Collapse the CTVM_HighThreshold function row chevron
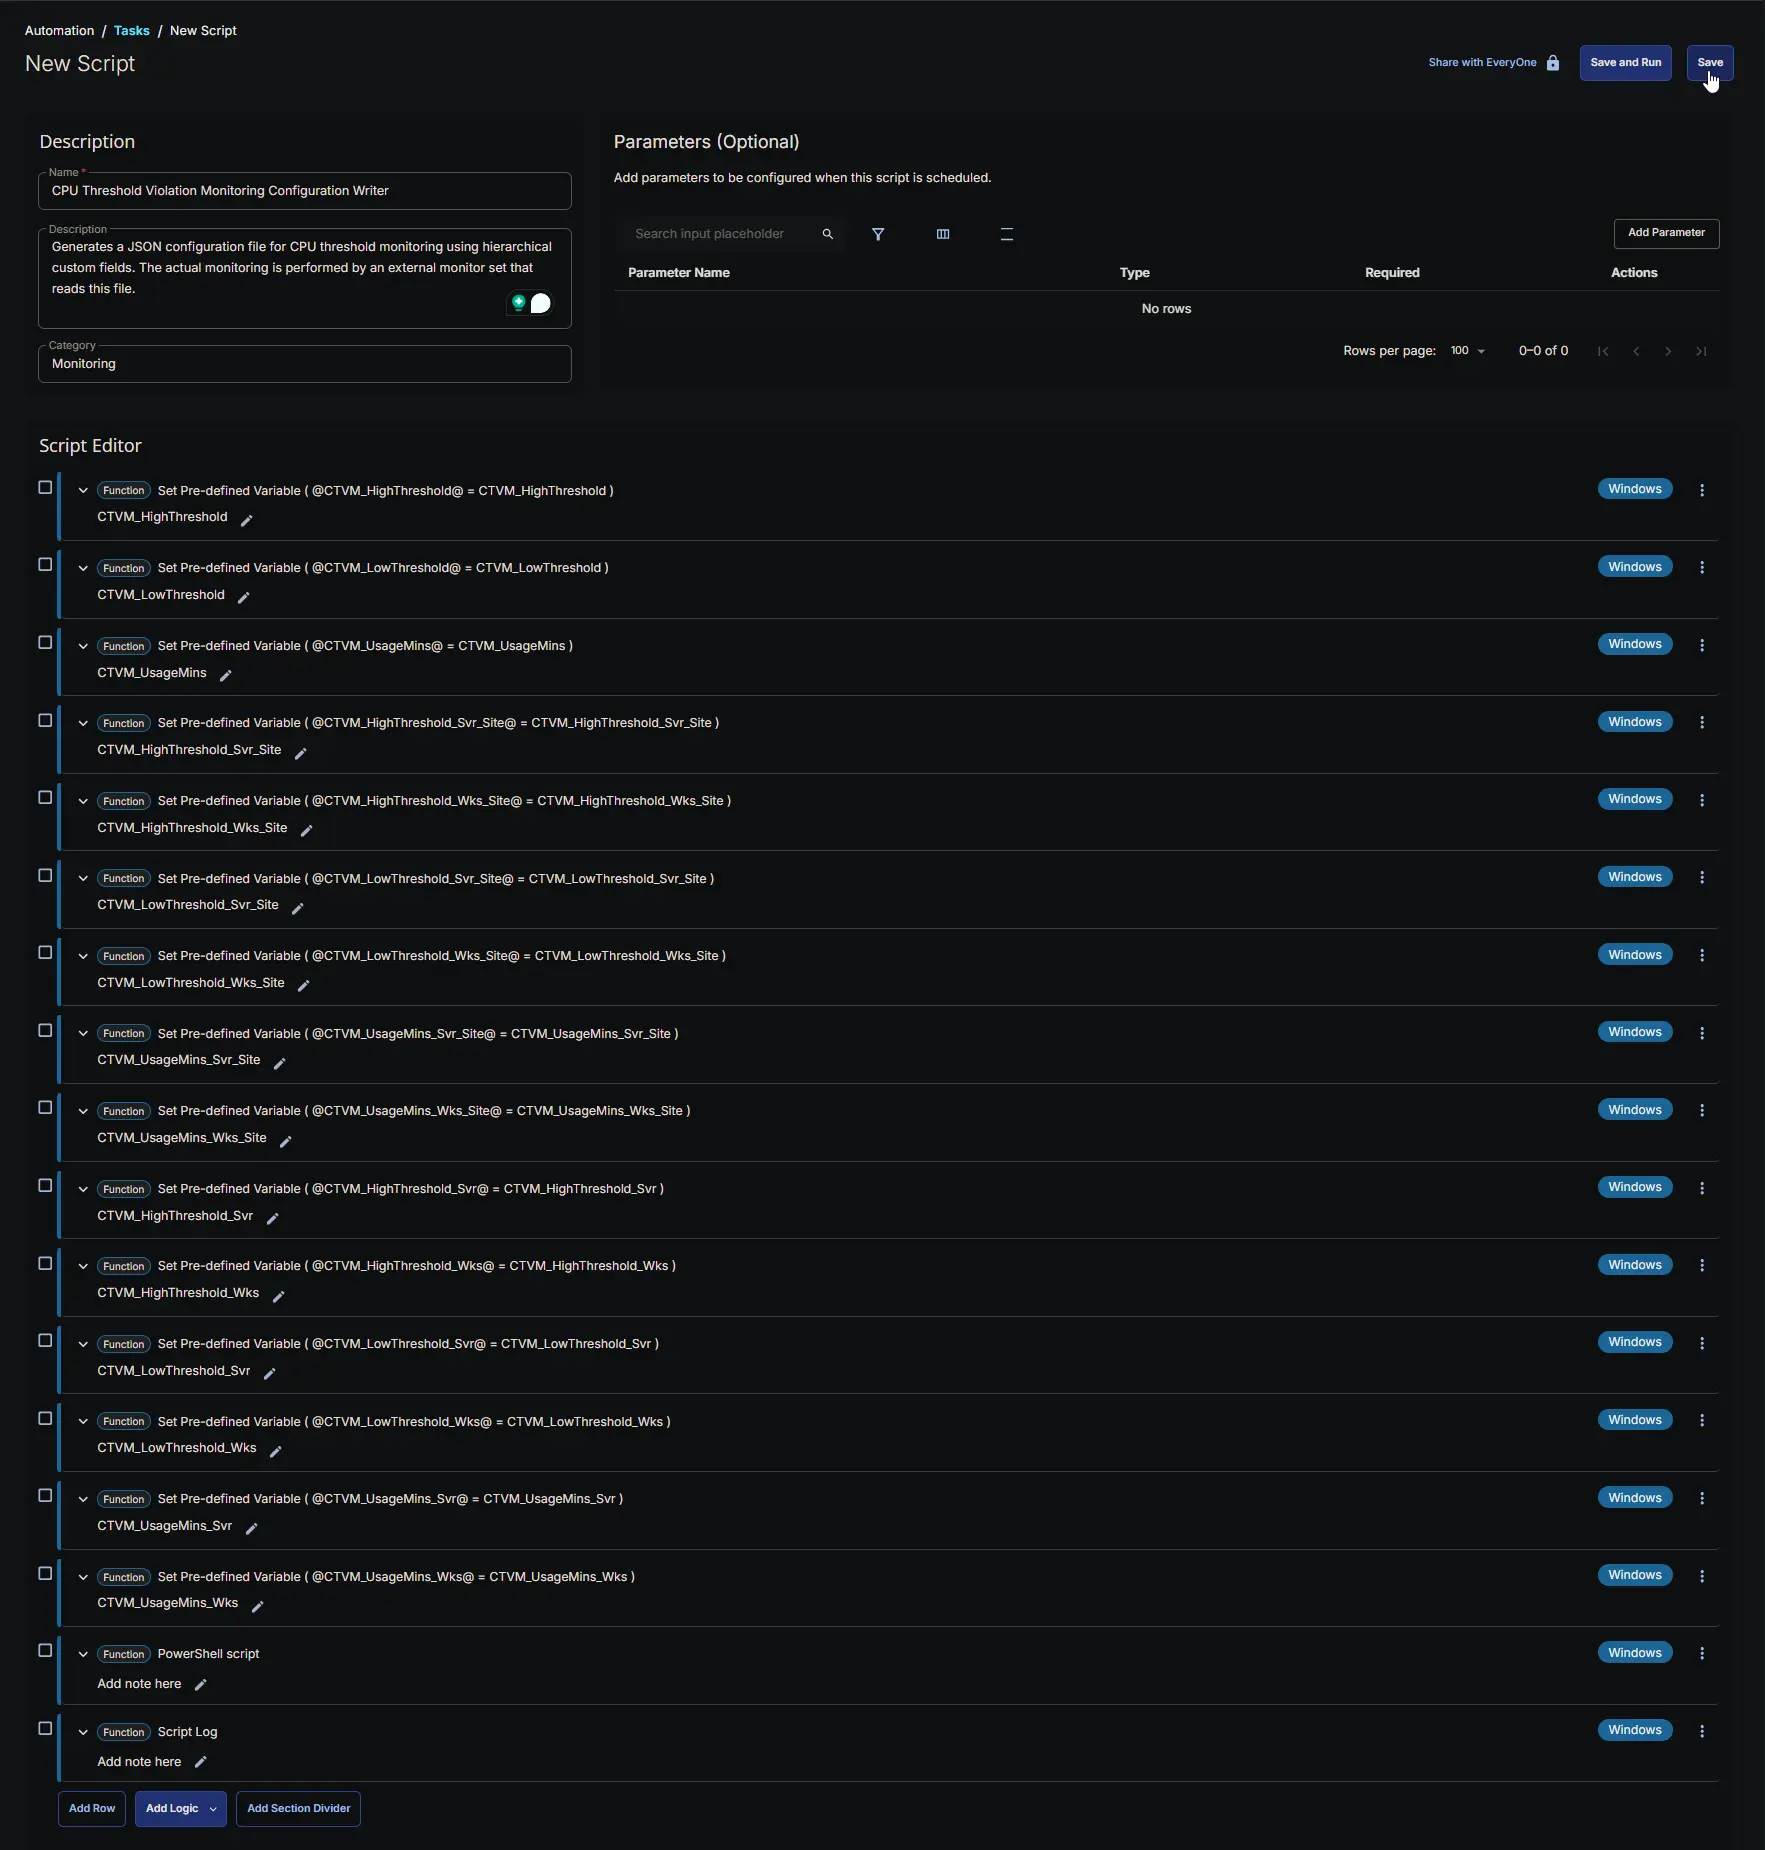The image size is (1765, 1850). (83, 491)
